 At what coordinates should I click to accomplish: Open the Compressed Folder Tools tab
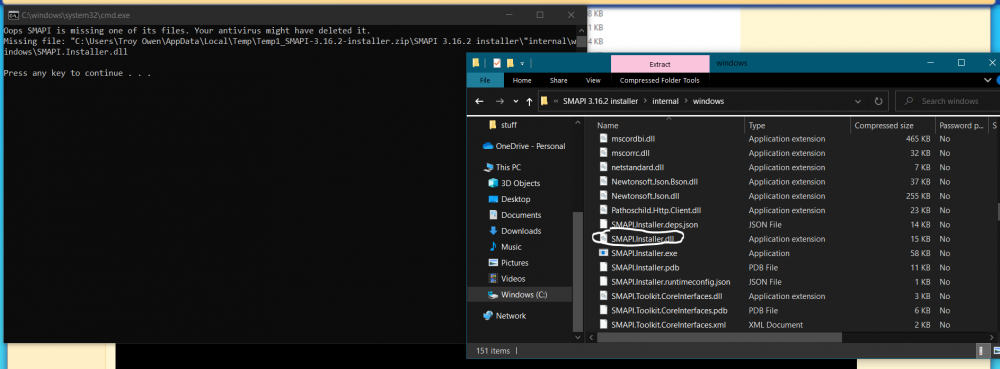[x=659, y=80]
